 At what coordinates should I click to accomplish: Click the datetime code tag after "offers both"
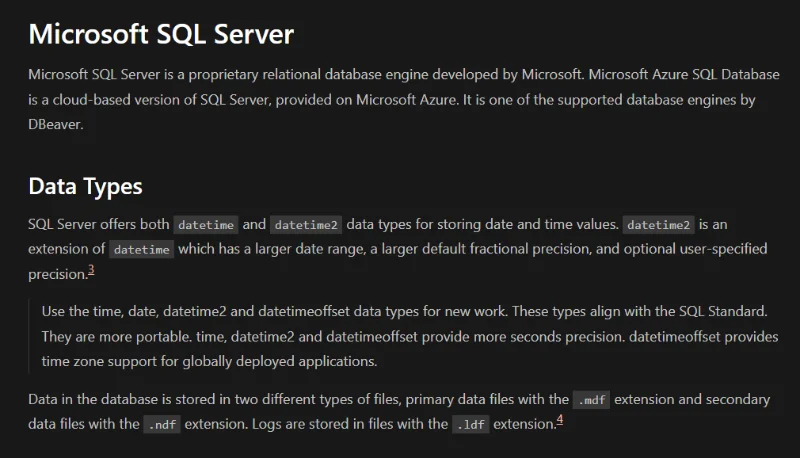tap(205, 225)
